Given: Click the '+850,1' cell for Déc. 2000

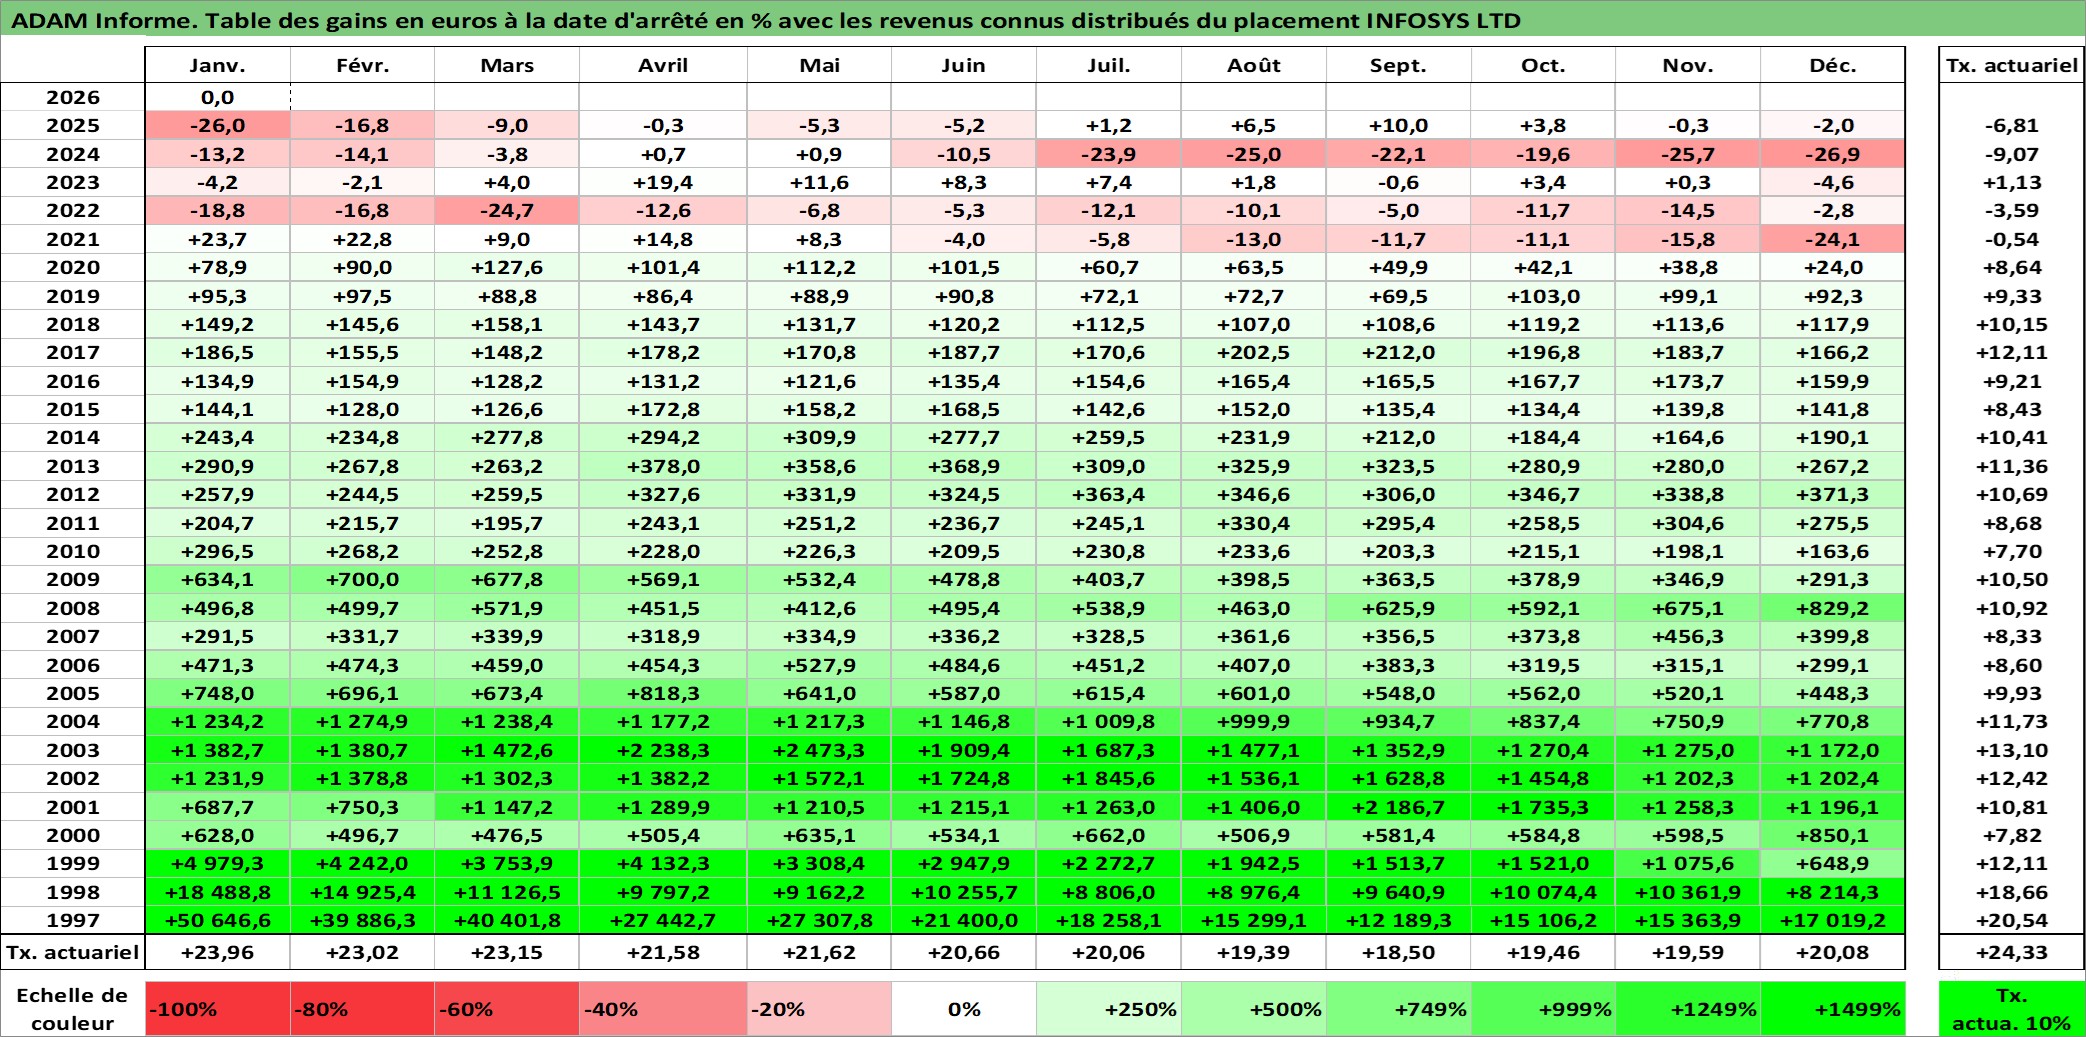Looking at the screenshot, I should tap(1833, 836).
